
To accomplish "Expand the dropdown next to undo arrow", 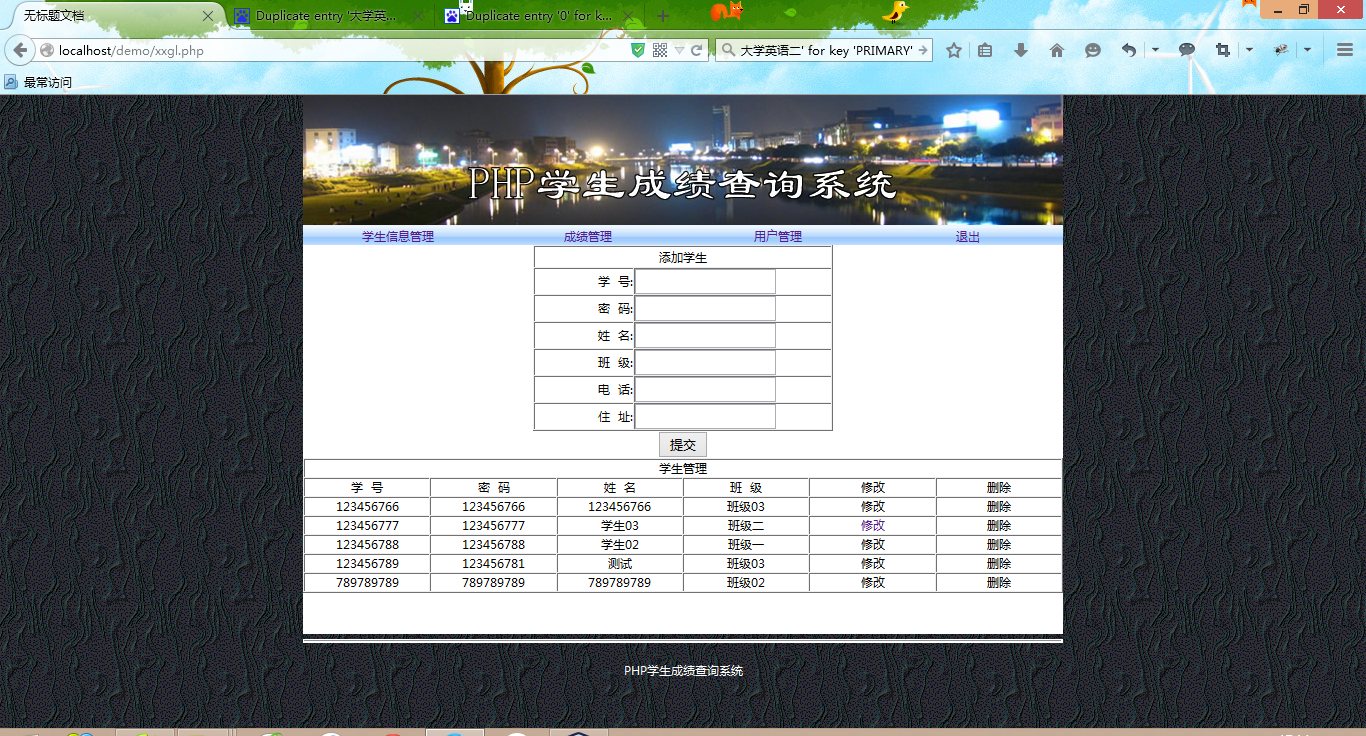I will (1155, 49).
